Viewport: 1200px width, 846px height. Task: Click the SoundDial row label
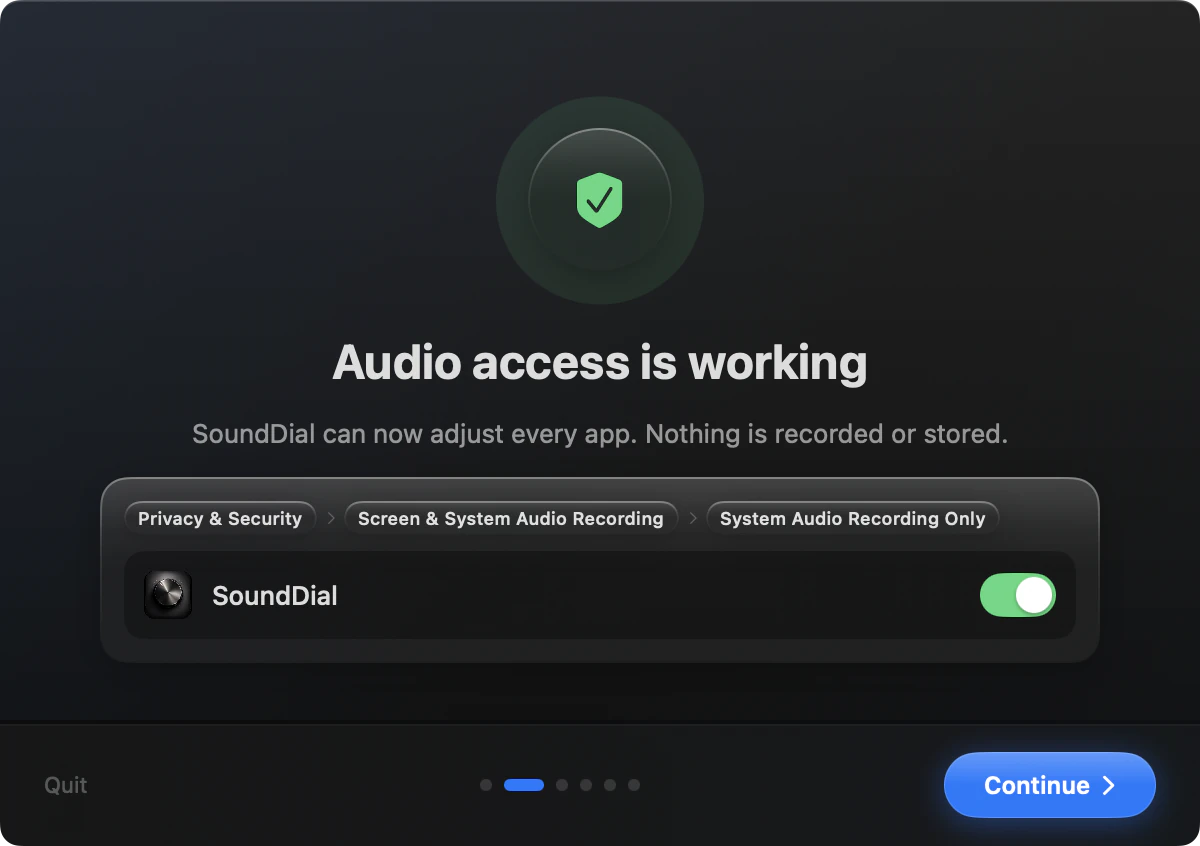(x=275, y=596)
